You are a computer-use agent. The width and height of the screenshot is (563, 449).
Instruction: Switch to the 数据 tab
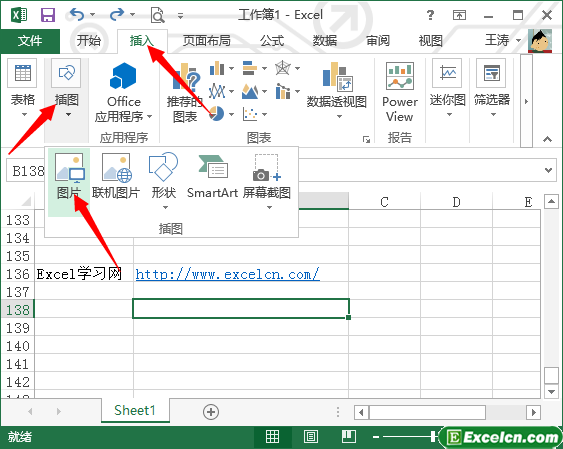(x=325, y=41)
